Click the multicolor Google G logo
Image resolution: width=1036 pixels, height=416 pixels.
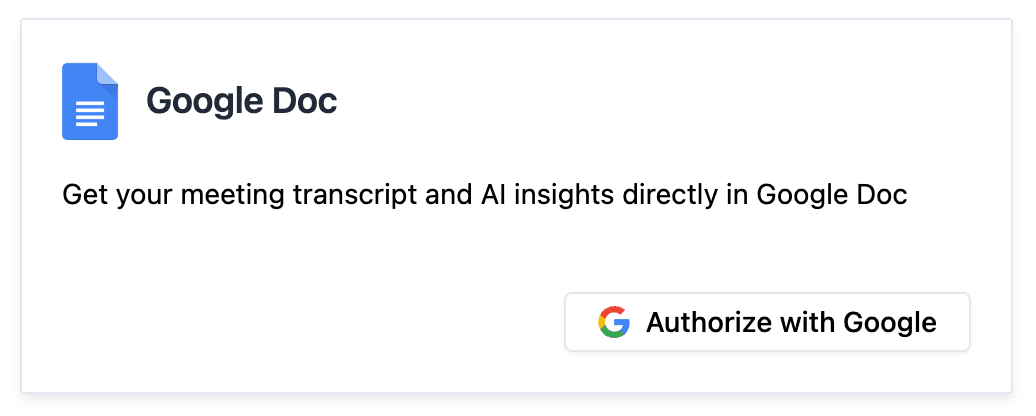(614, 322)
